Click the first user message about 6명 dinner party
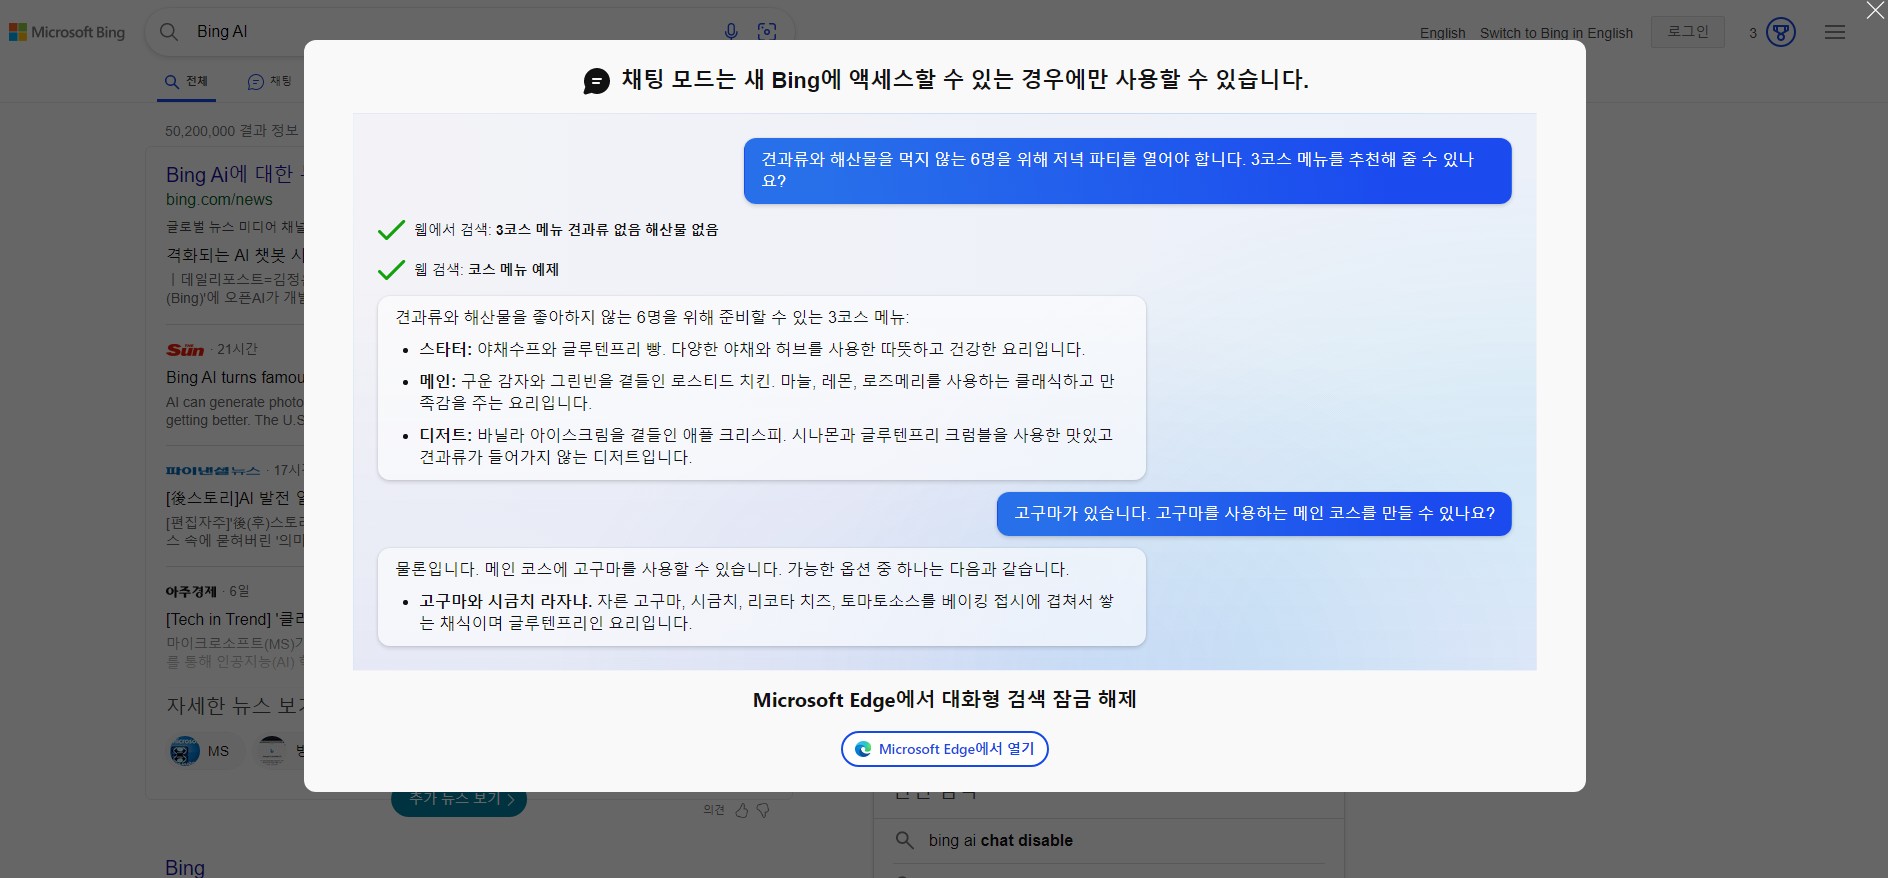1888x878 pixels. coord(1127,170)
